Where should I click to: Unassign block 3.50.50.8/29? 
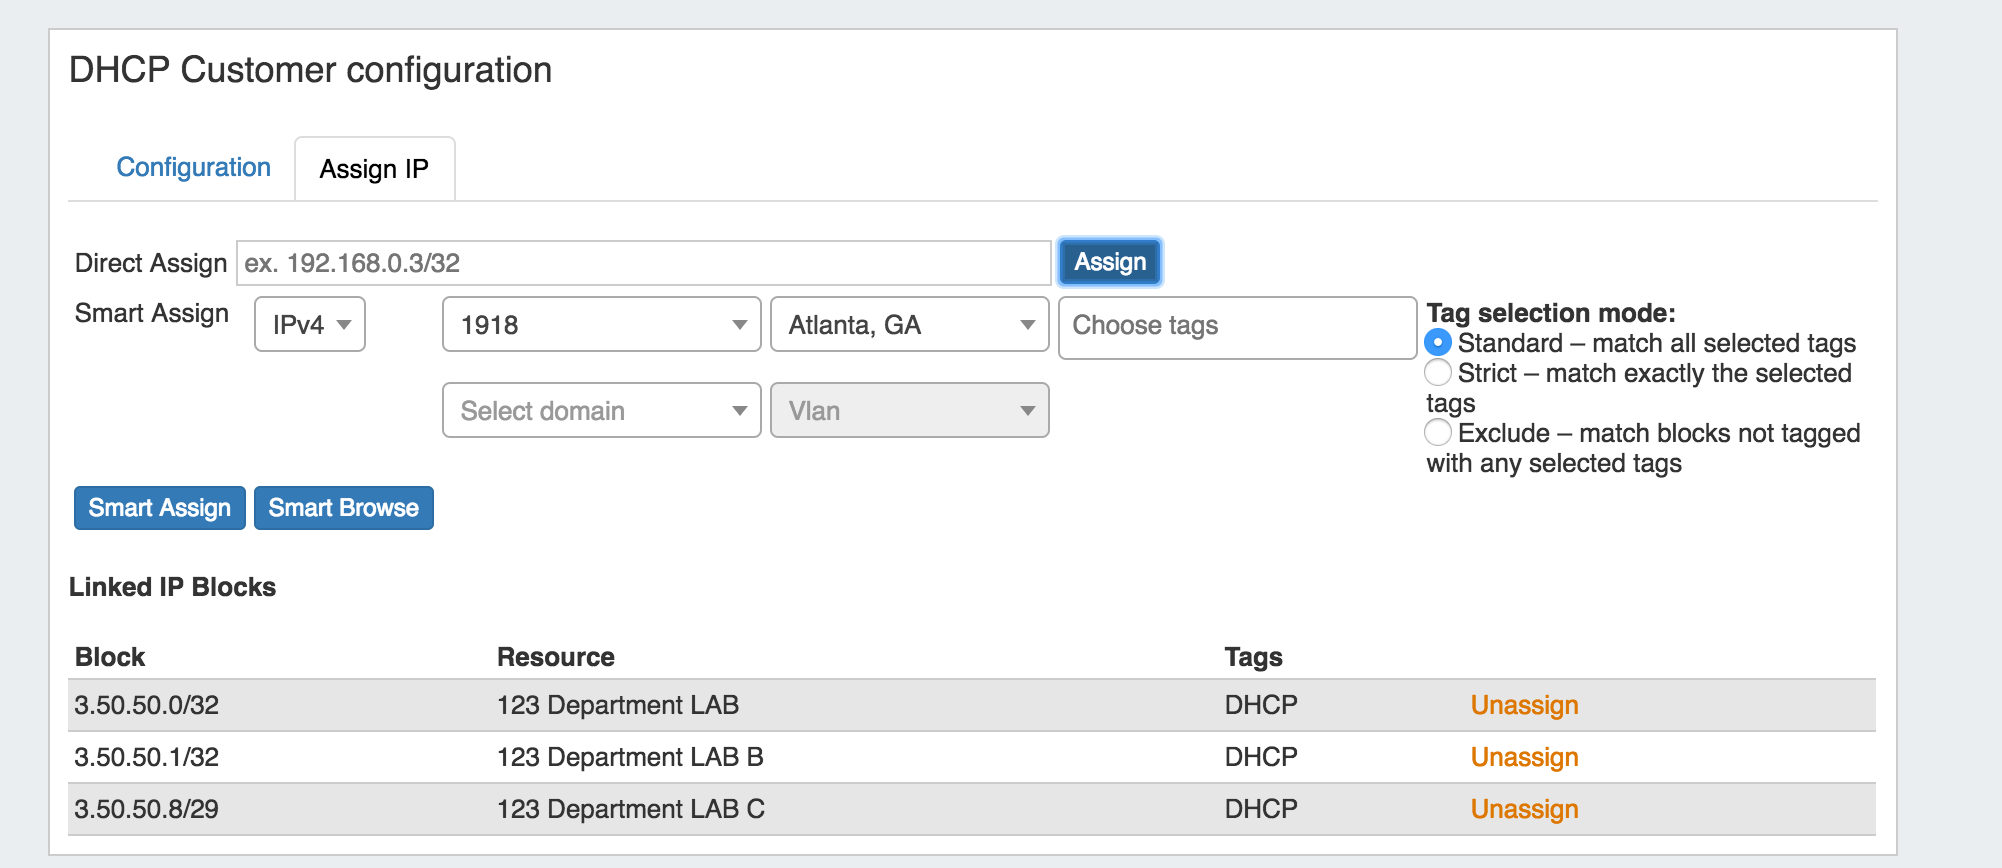tap(1523, 809)
